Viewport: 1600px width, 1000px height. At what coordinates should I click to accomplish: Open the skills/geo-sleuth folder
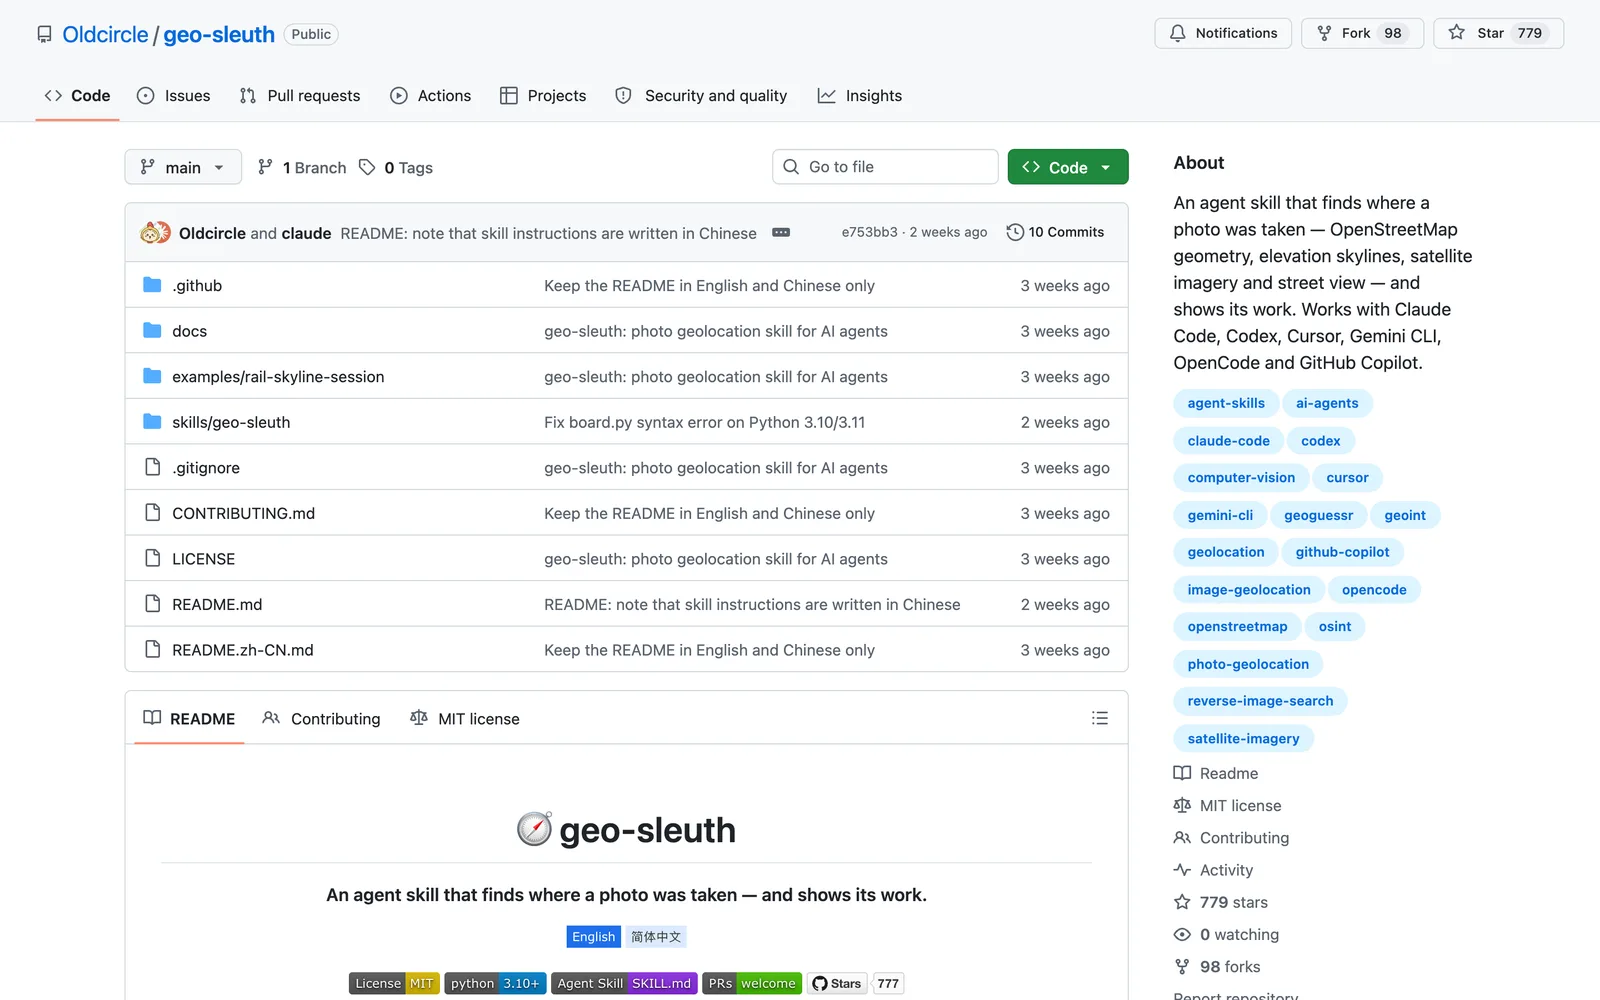click(x=231, y=422)
